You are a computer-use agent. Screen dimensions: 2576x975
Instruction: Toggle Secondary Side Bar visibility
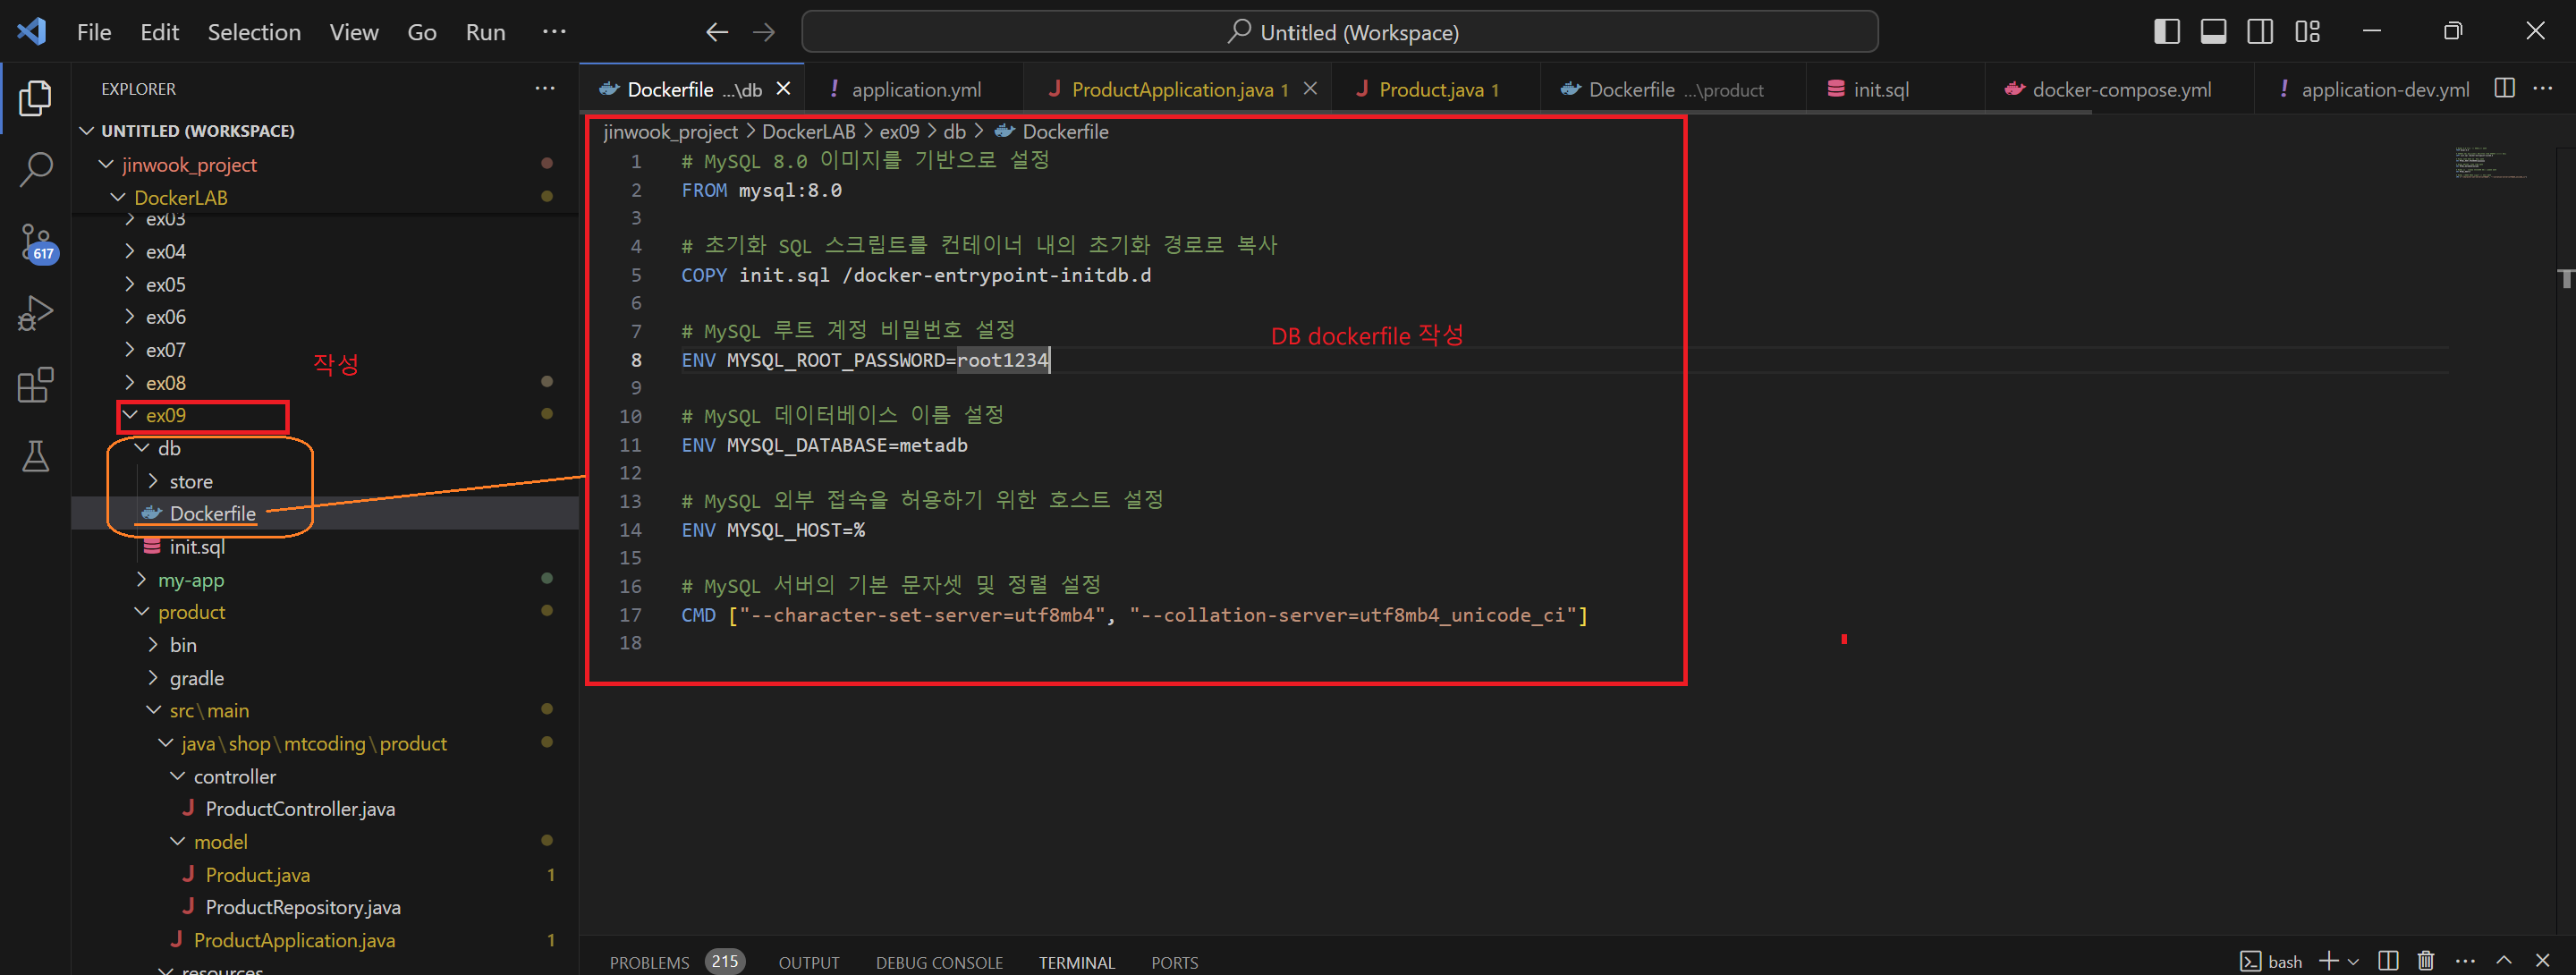pyautogui.click(x=2260, y=32)
